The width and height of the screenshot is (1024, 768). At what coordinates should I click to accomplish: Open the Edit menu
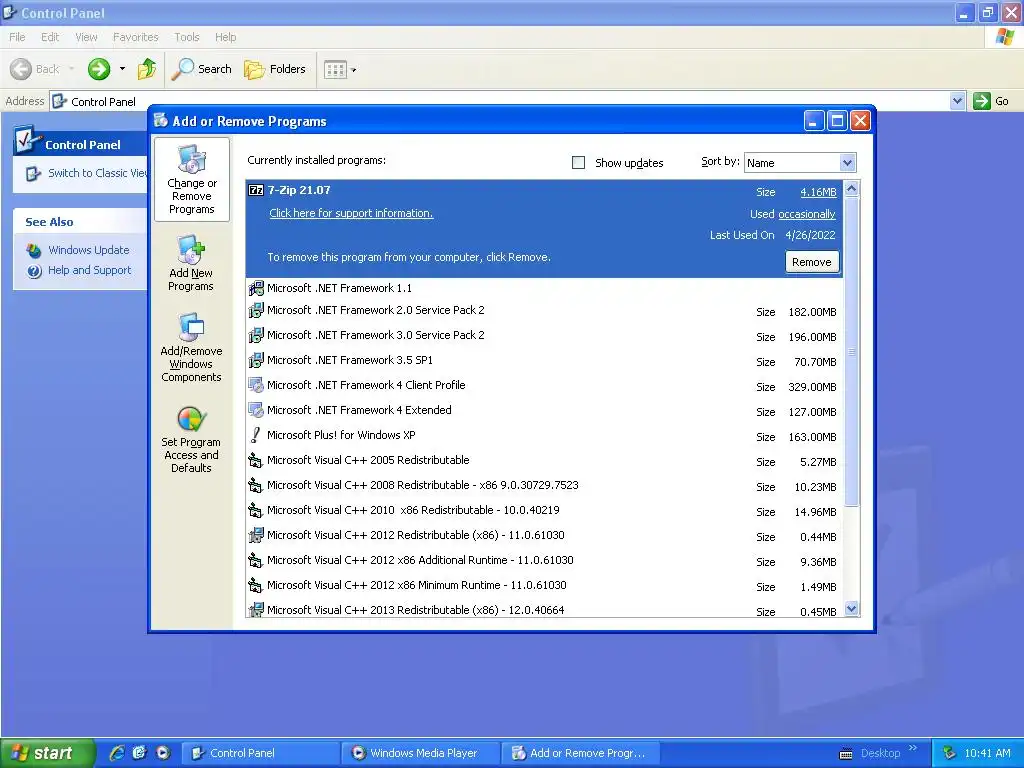(50, 37)
